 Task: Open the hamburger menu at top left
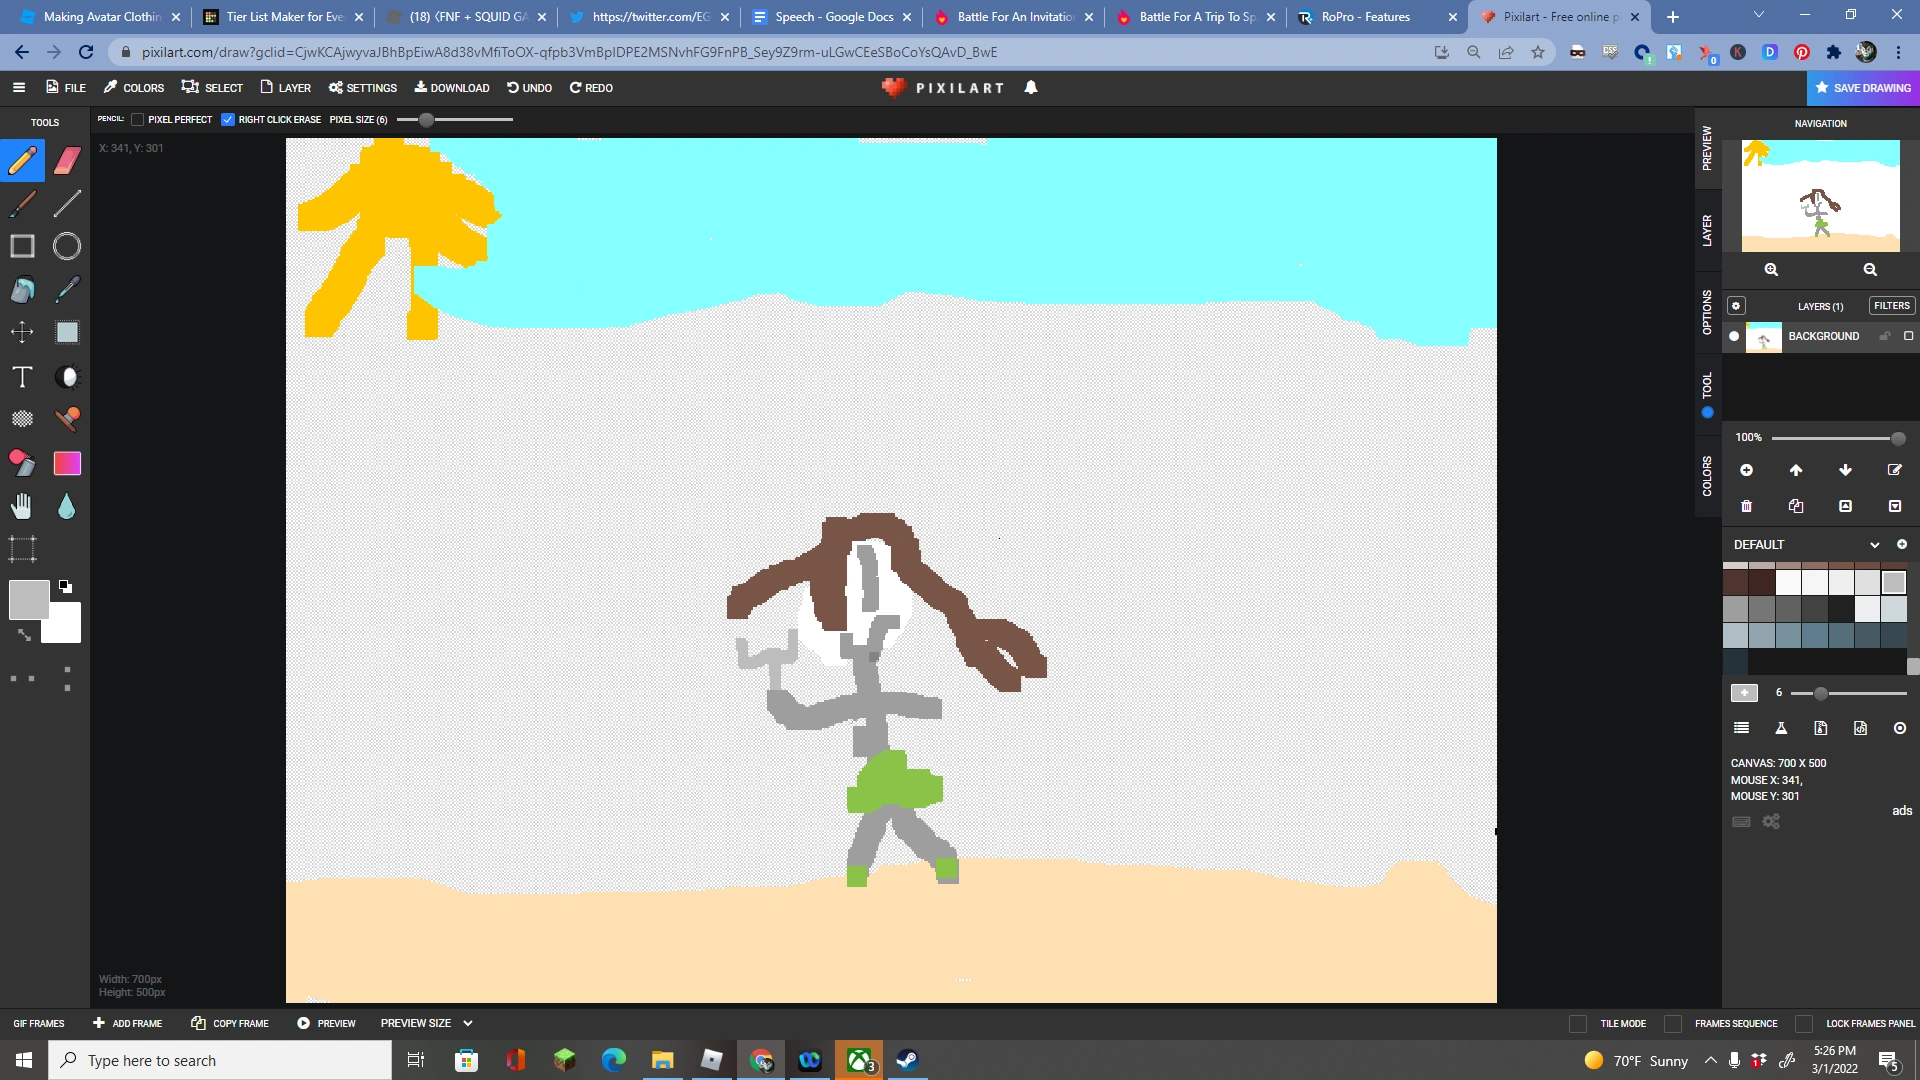pos(18,88)
